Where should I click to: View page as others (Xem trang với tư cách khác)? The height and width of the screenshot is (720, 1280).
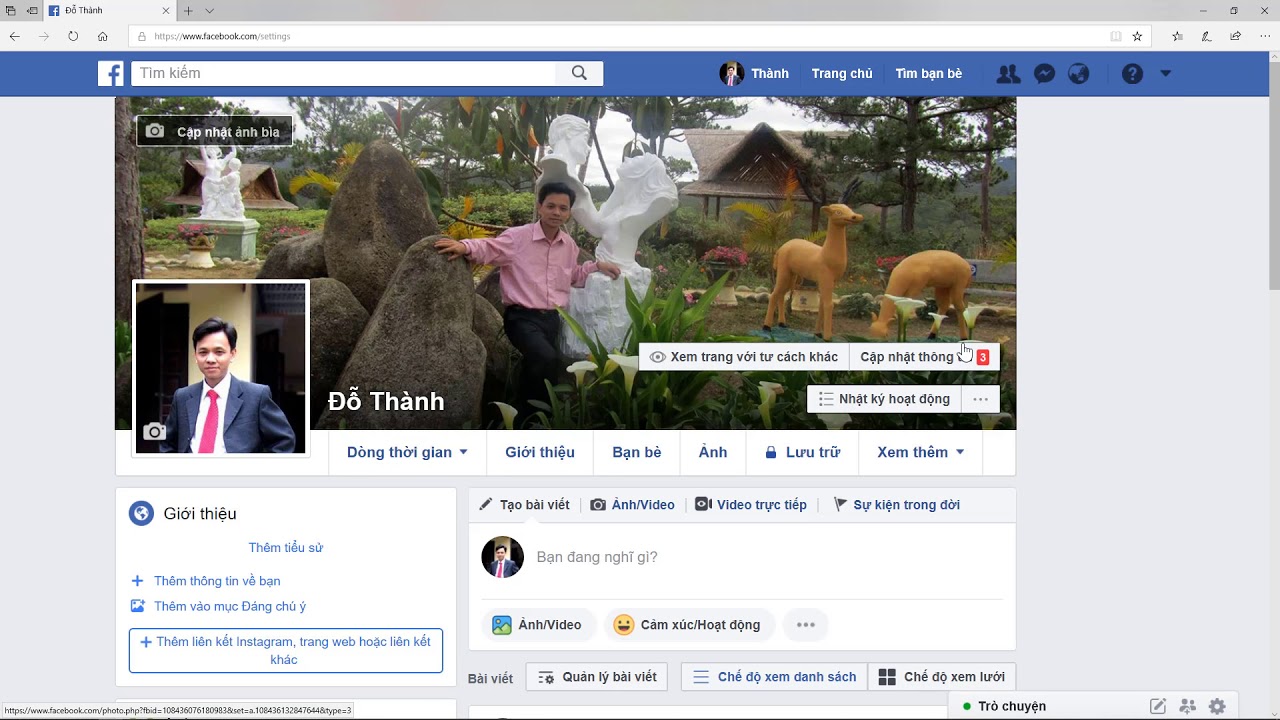743,357
